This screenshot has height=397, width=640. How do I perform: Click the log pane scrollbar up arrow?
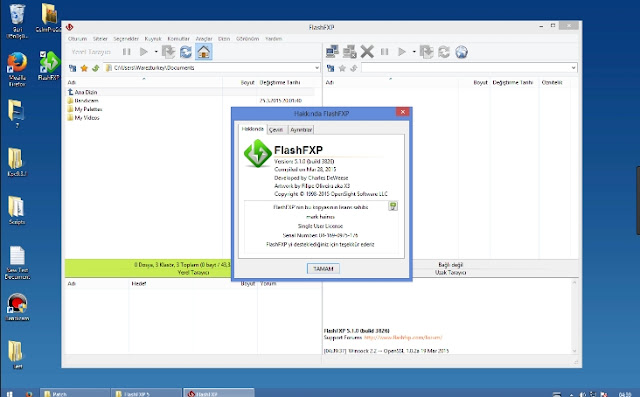pos(574,282)
